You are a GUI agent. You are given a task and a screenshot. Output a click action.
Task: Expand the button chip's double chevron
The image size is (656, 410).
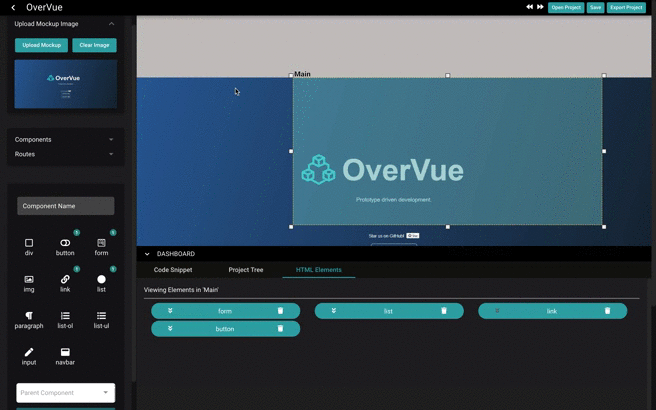(170, 328)
